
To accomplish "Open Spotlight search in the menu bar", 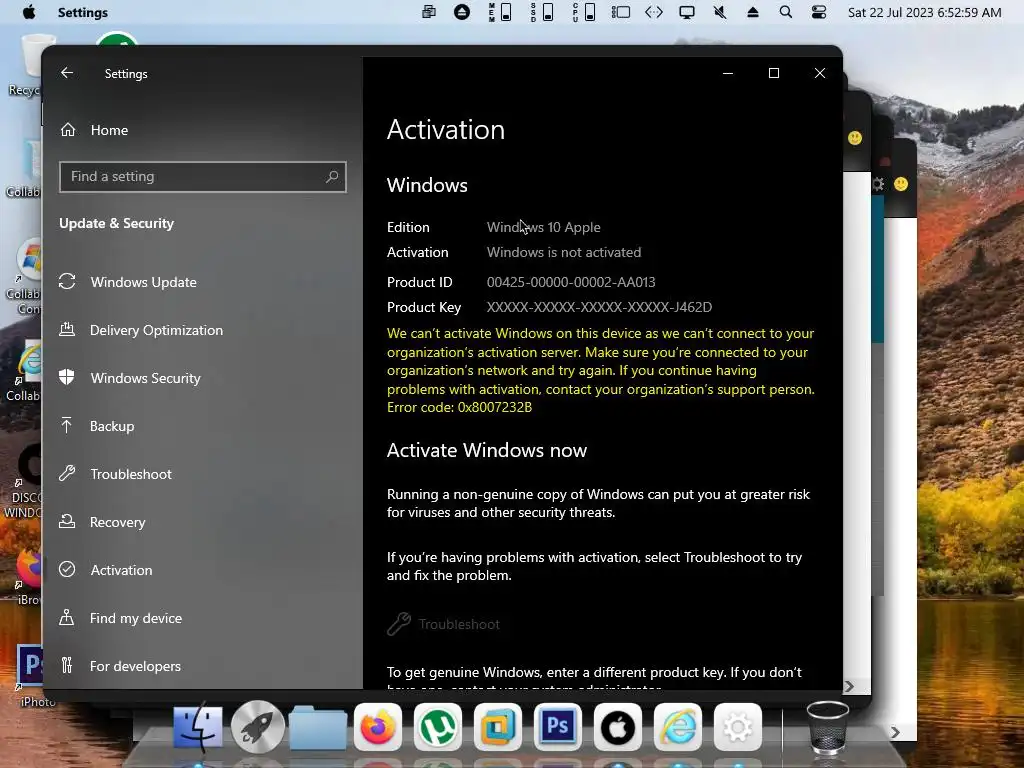I will click(786, 12).
